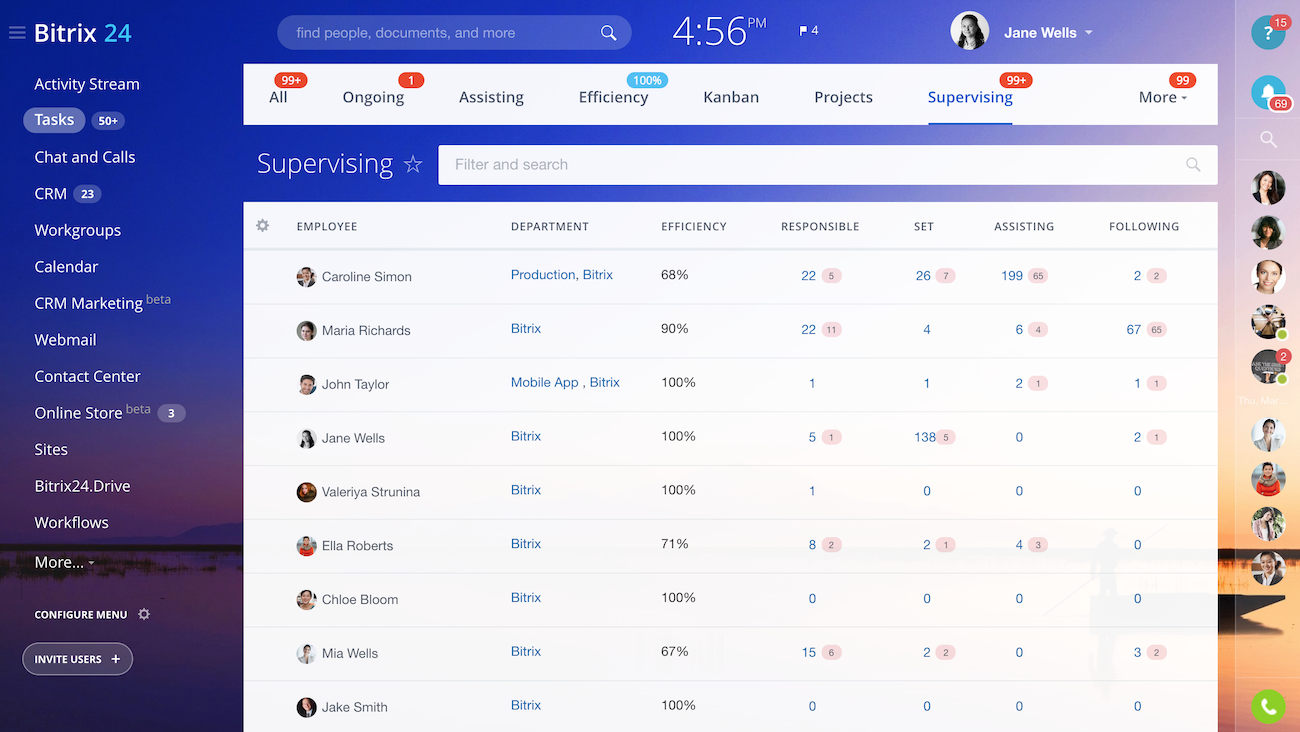The image size is (1300, 732).
Task: Open the Mobile App department link
Action: click(x=544, y=382)
